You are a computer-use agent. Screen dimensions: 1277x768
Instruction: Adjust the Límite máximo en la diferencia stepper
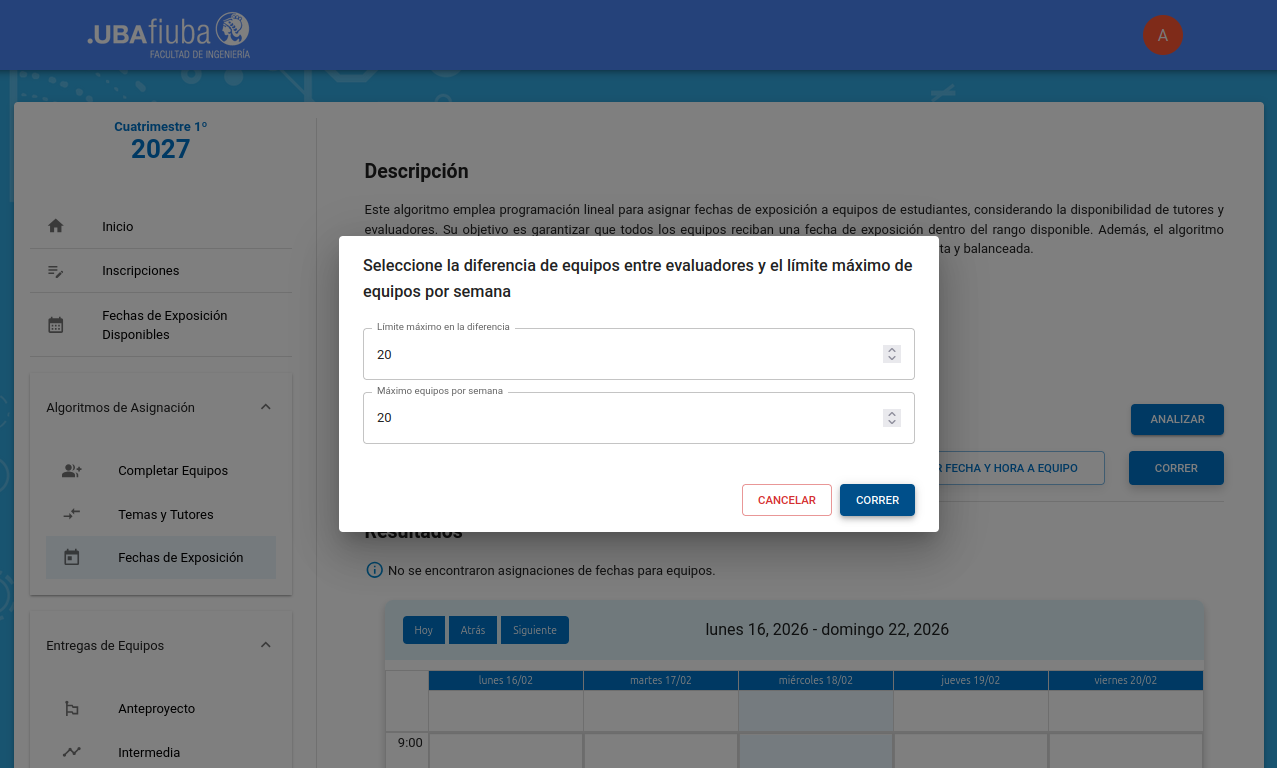[x=892, y=354]
